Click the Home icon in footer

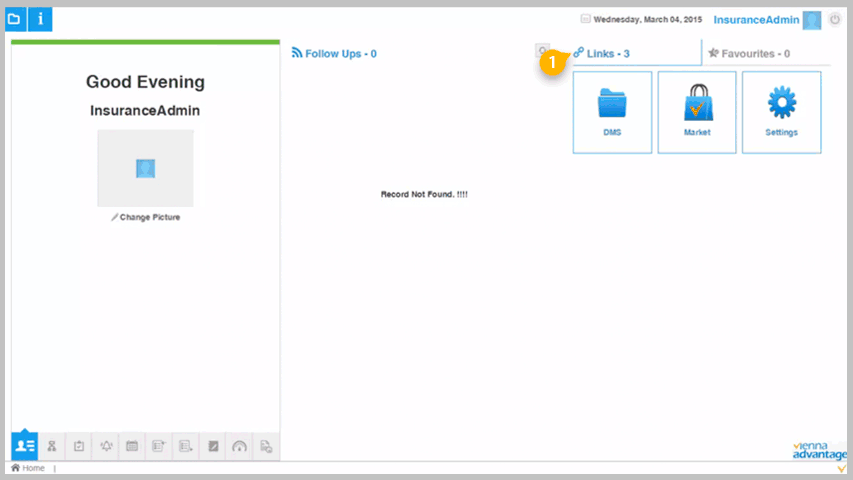[x=15, y=467]
